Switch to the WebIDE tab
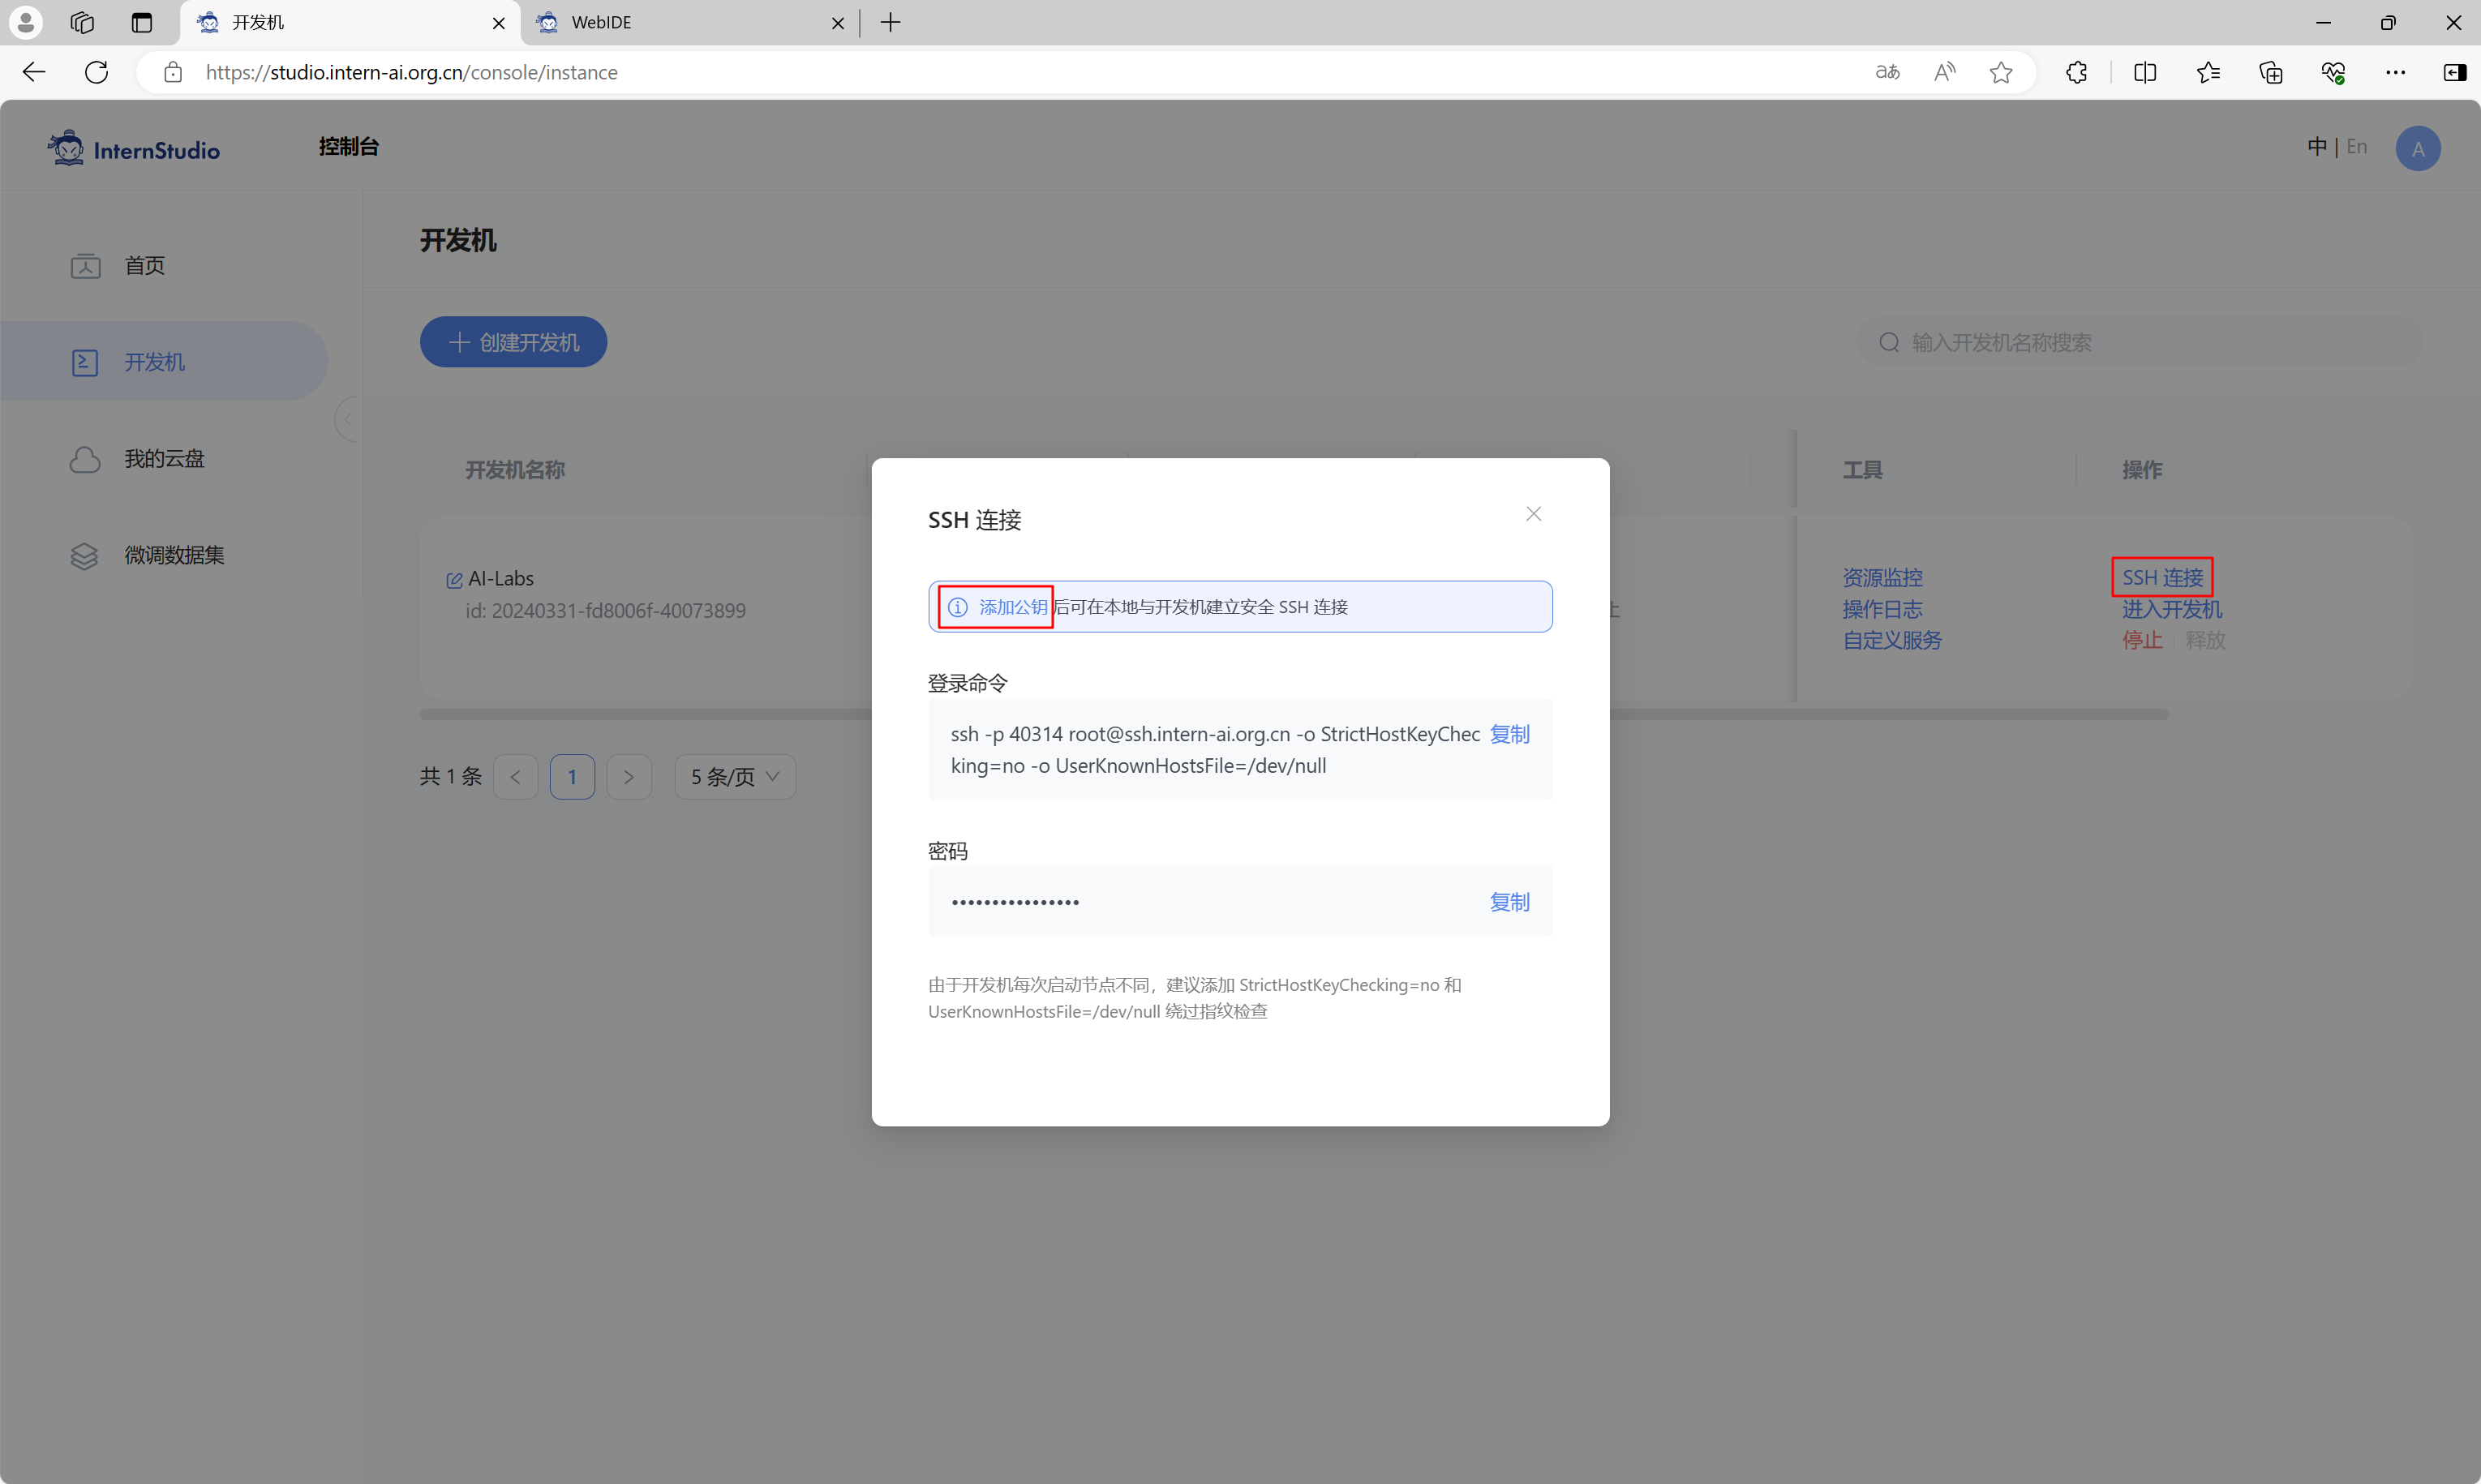This screenshot has width=2481, height=1484. [690, 22]
